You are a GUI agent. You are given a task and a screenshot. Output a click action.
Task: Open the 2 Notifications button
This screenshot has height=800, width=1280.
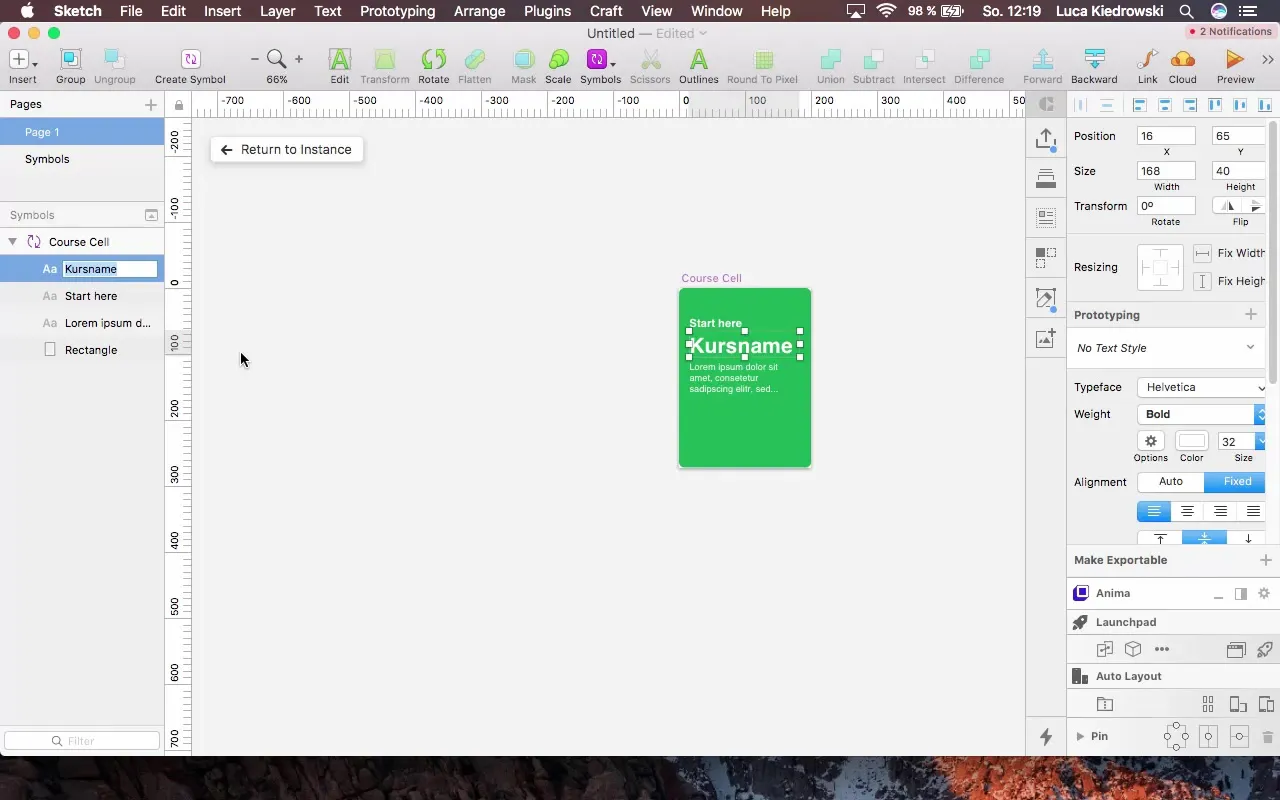[1229, 32]
